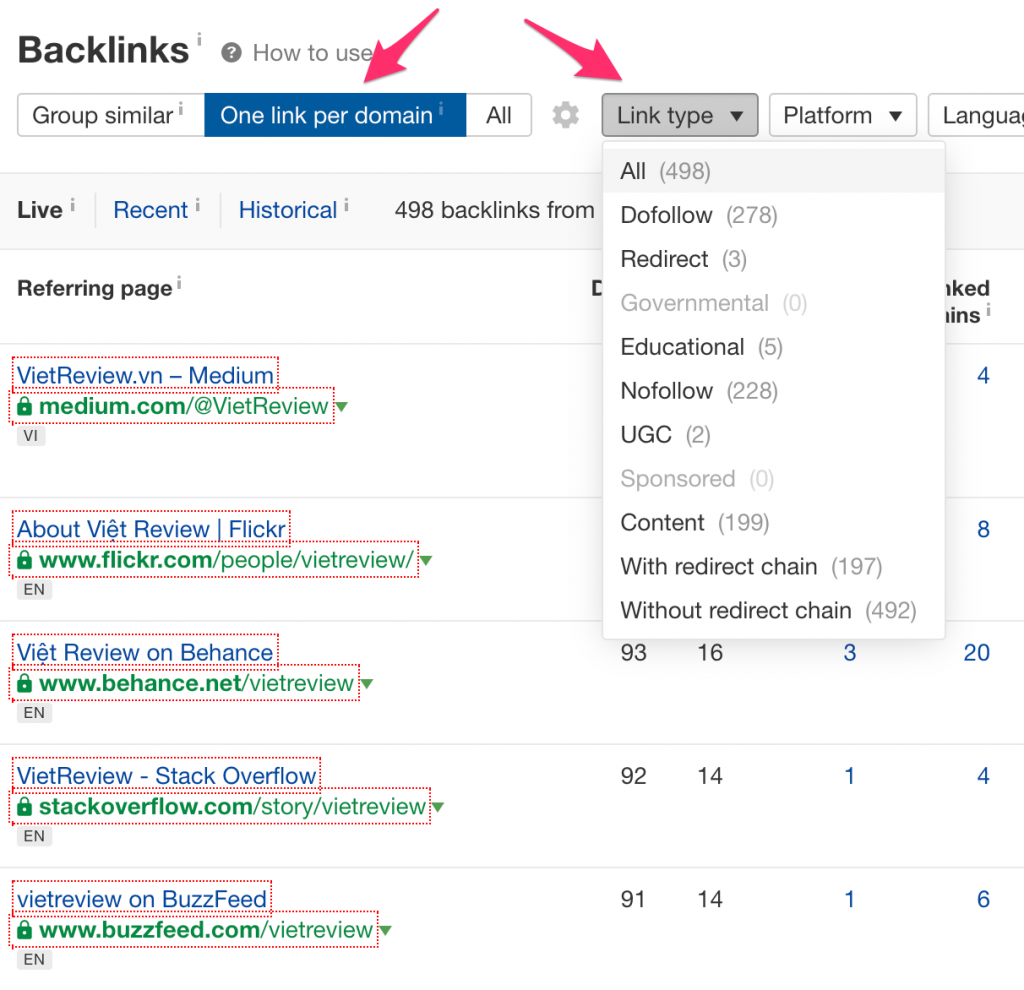The width and height of the screenshot is (1024, 990).
Task: Open vietreview on BuzzFeed title link
Action: [142, 899]
